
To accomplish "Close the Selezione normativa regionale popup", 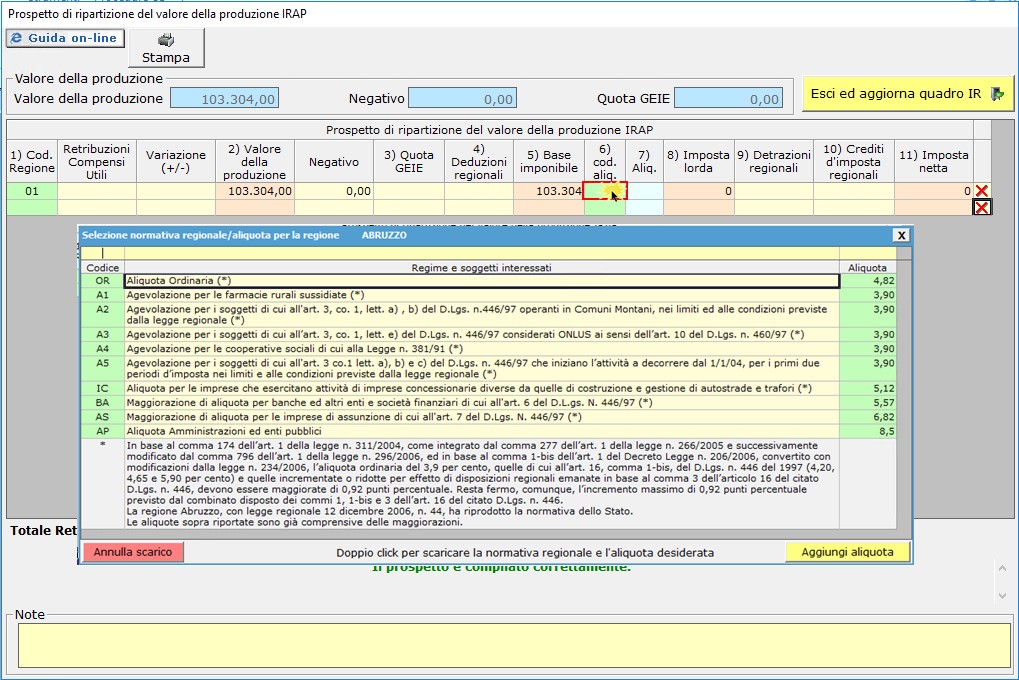I will (x=901, y=235).
